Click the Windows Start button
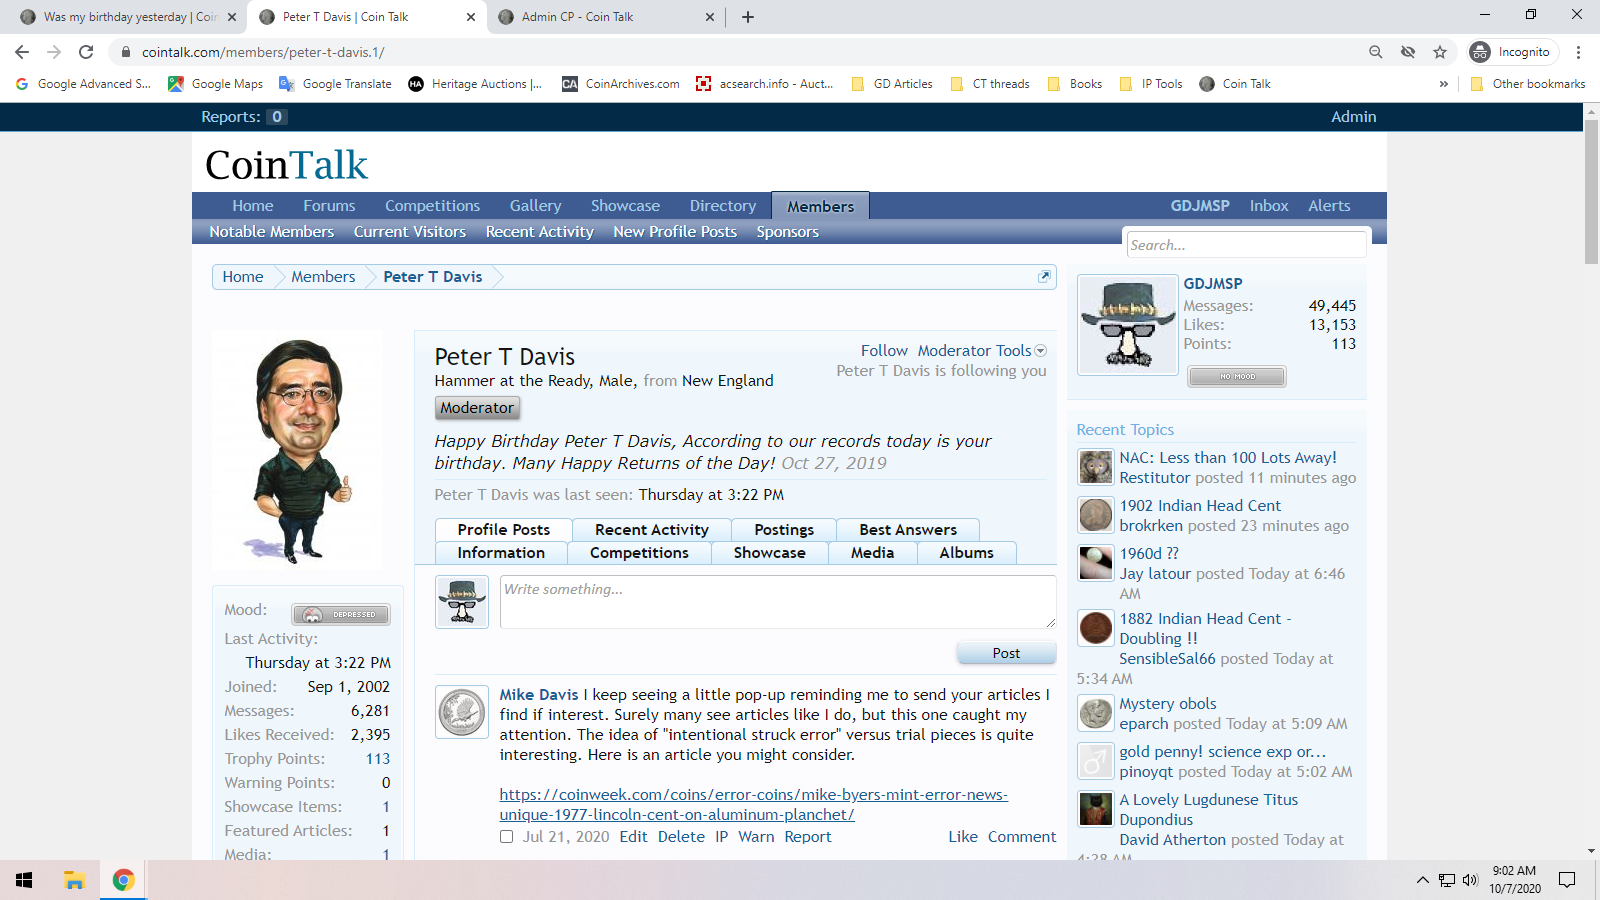This screenshot has height=900, width=1600. [x=24, y=880]
